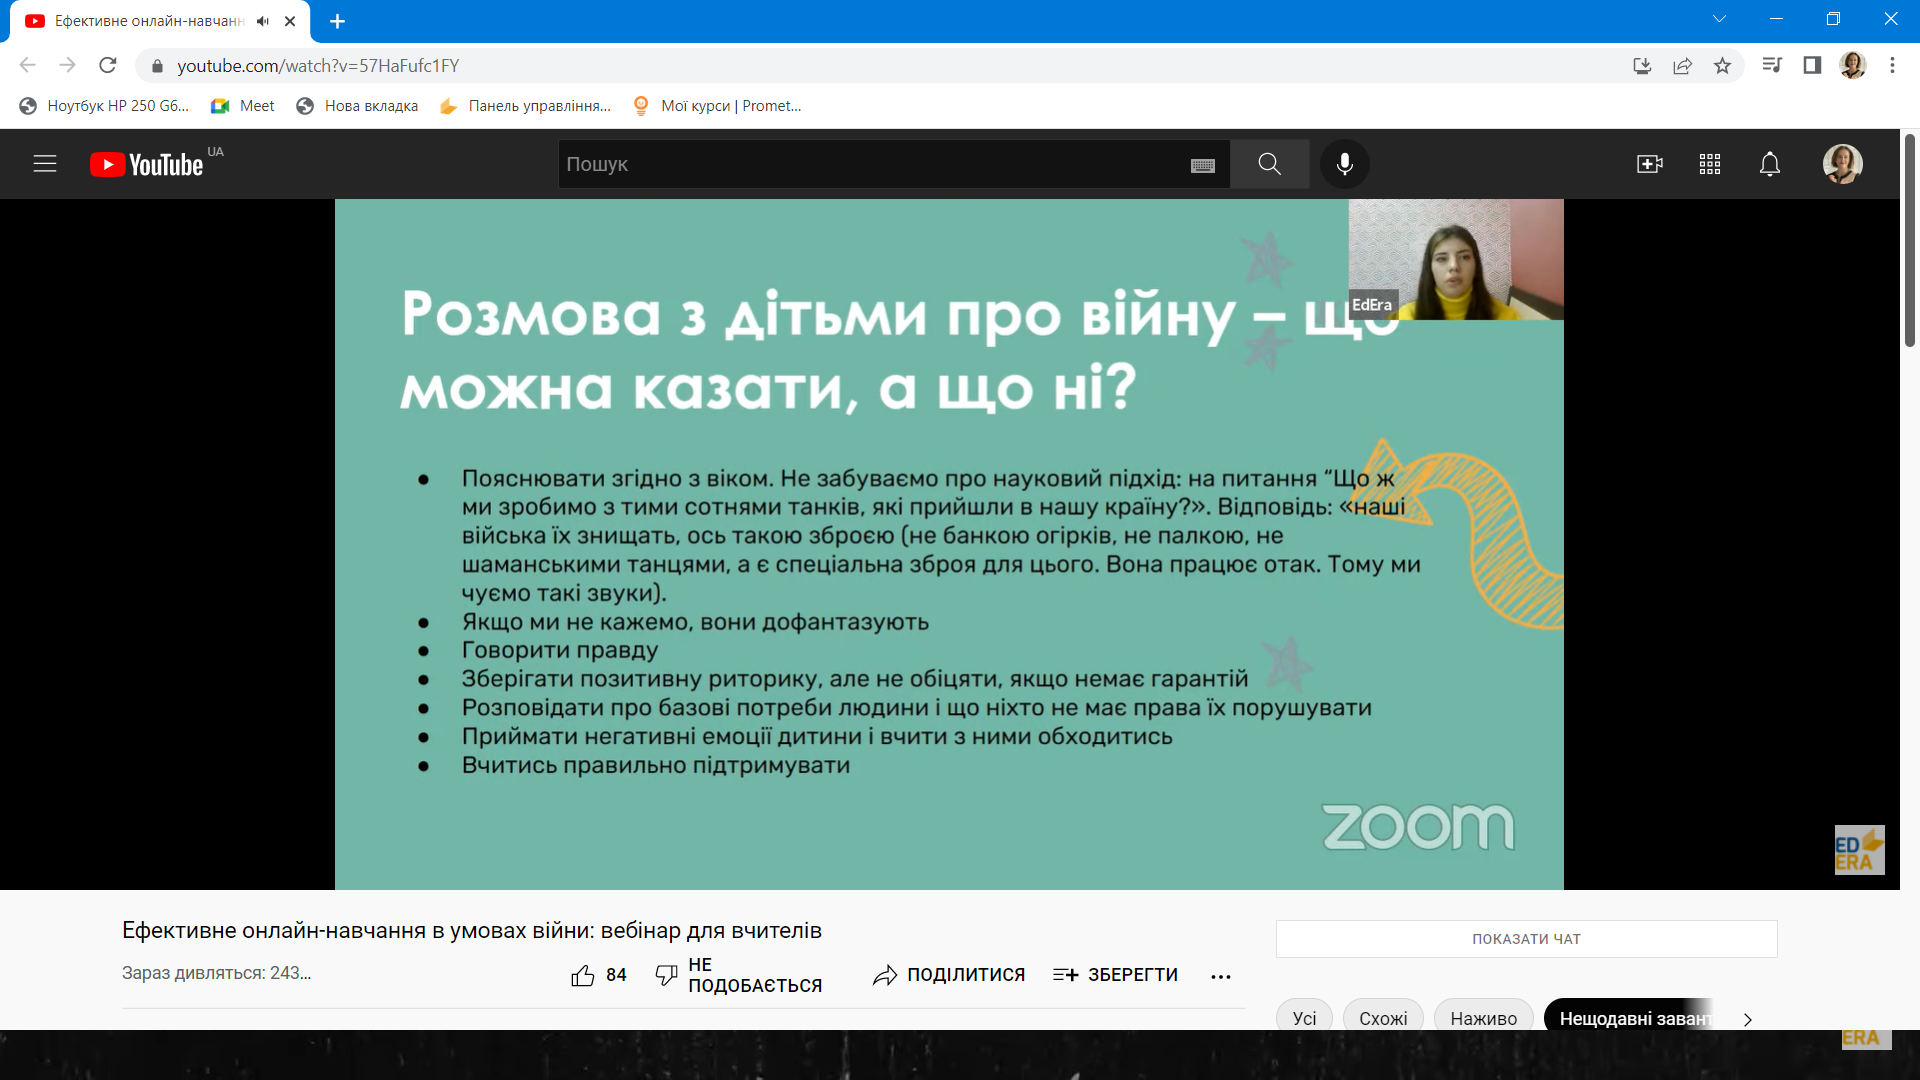
Task: Open more actions three-dot menu under video
Action: click(1220, 976)
